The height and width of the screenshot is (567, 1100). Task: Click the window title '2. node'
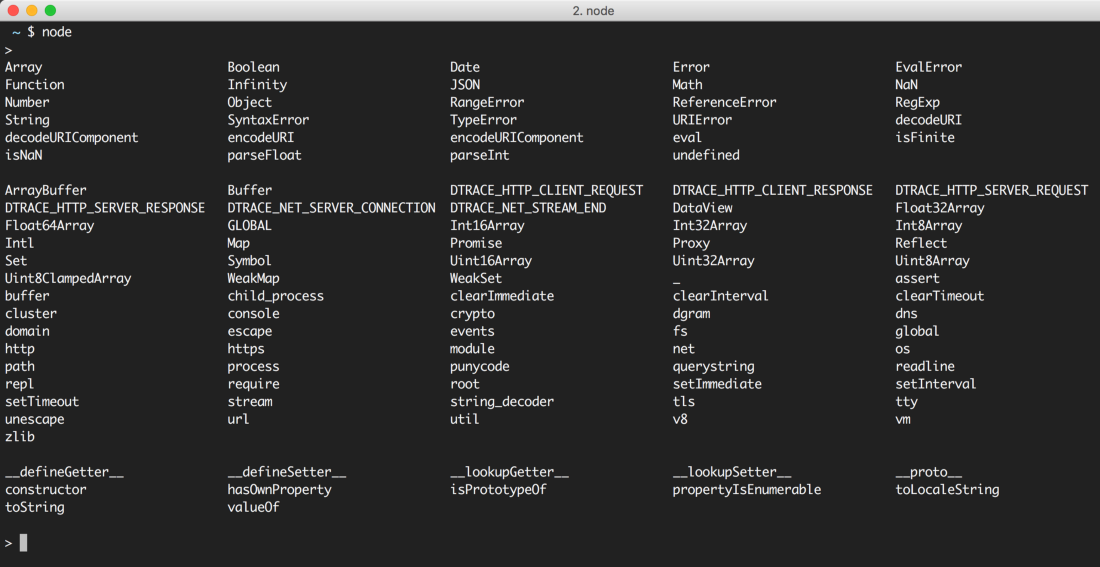point(549,11)
